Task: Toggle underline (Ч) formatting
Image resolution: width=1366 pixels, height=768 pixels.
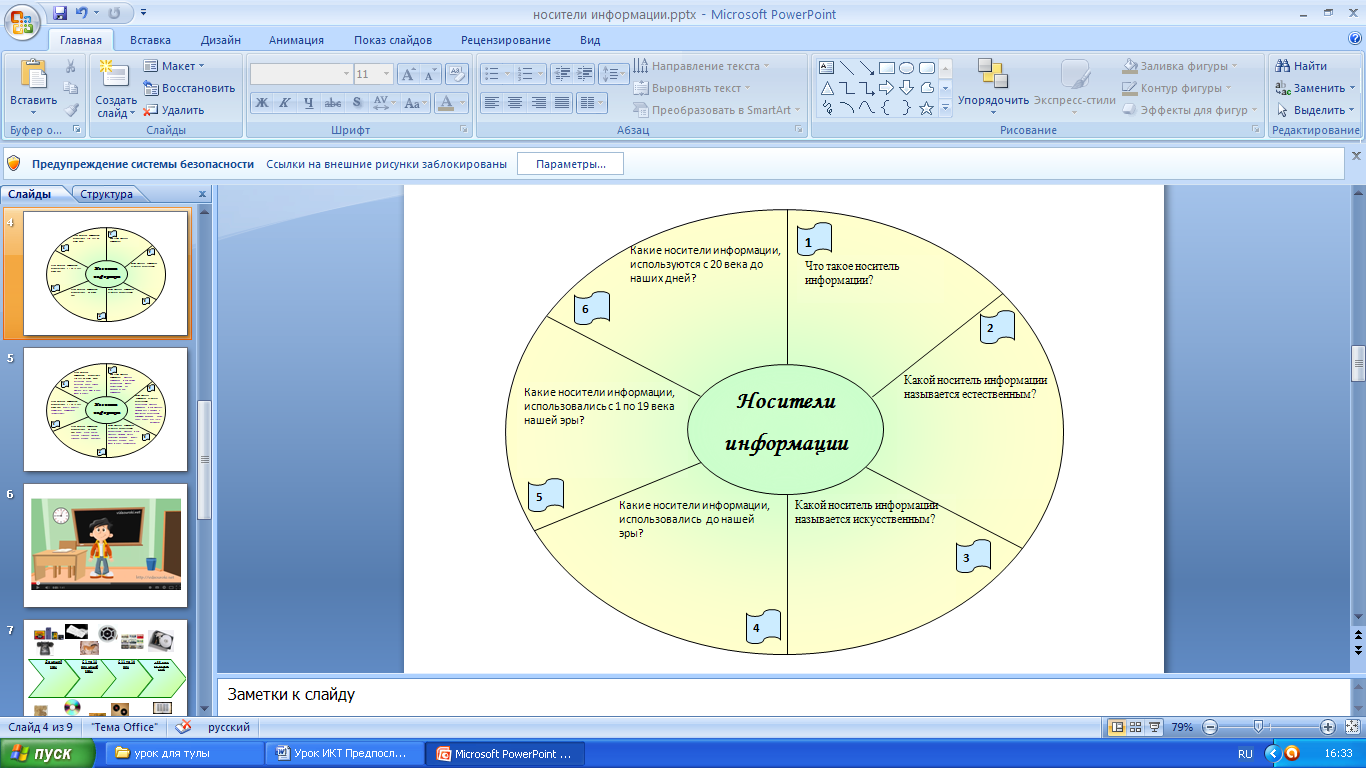Action: [308, 102]
